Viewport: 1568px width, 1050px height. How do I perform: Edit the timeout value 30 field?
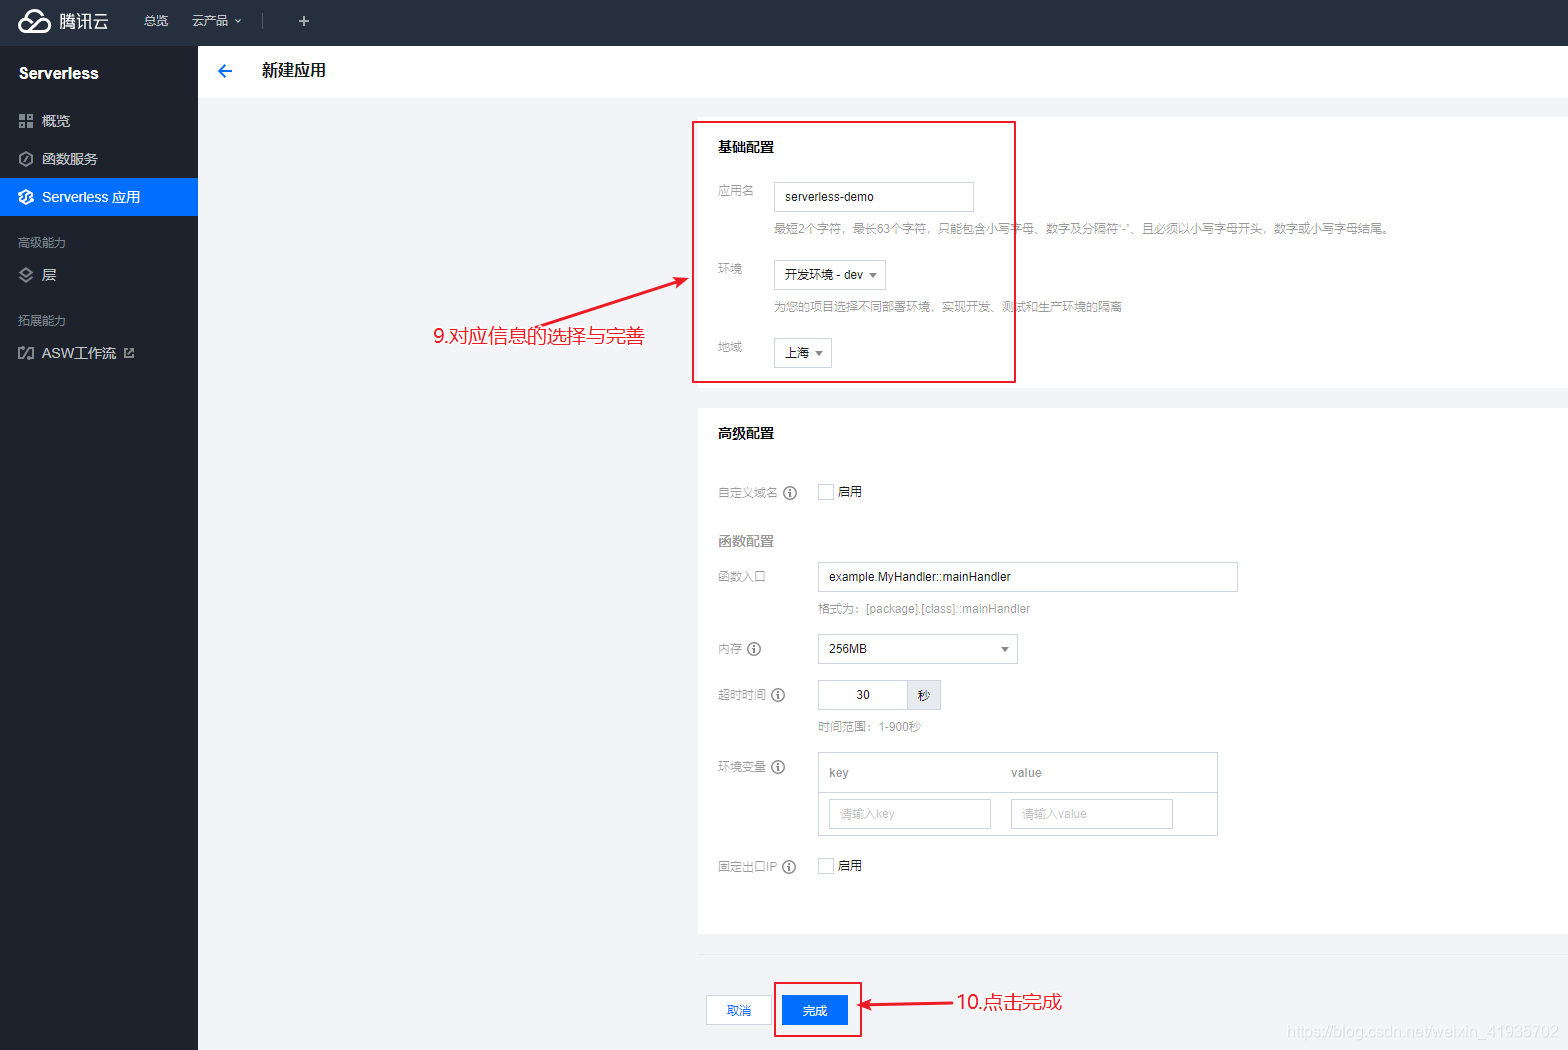863,695
